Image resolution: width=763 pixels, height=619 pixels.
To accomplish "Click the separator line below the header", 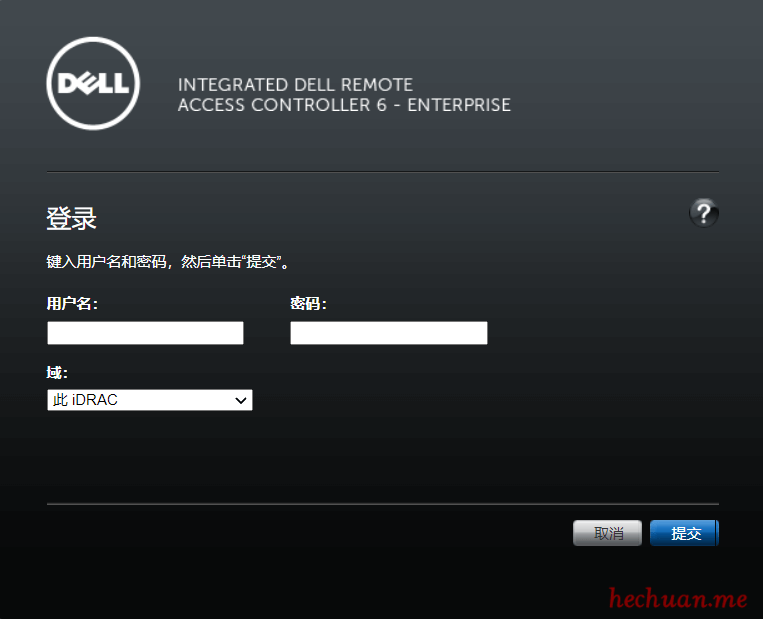I will pyautogui.click(x=382, y=172).
